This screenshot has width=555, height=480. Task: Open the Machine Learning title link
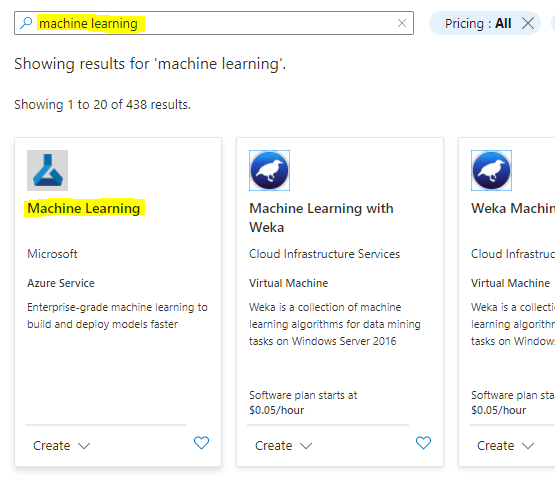[84, 208]
